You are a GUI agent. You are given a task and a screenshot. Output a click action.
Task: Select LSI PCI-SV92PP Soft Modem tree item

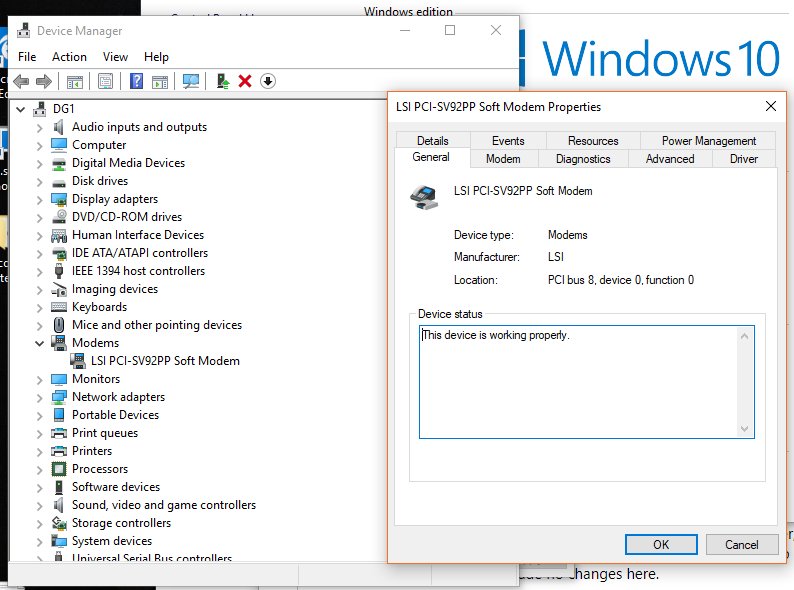(165, 361)
